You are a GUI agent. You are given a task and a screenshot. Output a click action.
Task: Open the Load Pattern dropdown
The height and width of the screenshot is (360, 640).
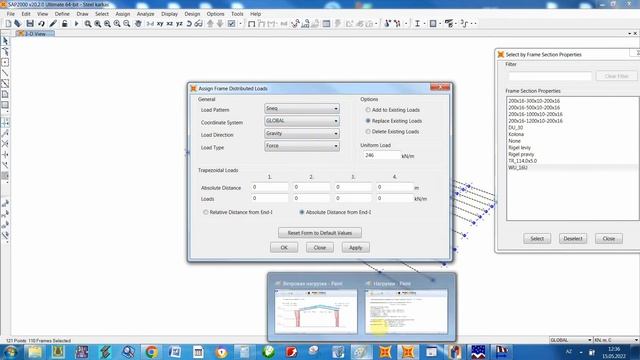pyautogui.click(x=302, y=109)
